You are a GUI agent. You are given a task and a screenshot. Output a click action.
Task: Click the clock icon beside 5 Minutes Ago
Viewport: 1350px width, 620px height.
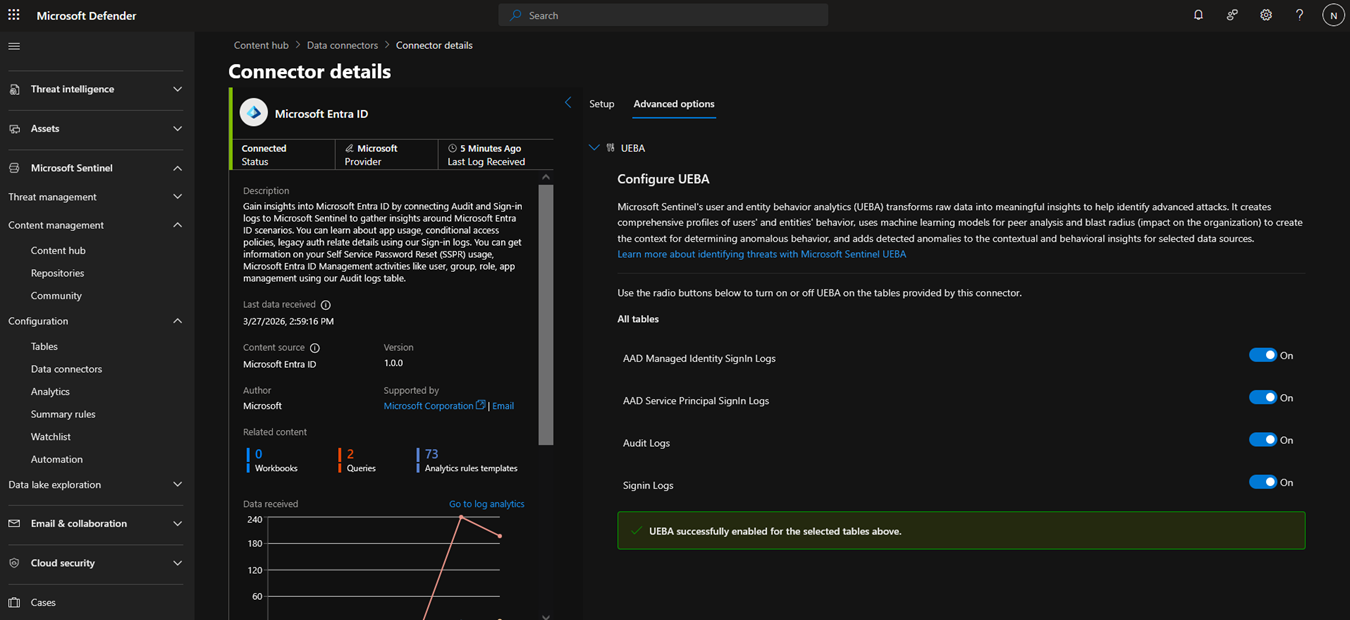coord(452,148)
